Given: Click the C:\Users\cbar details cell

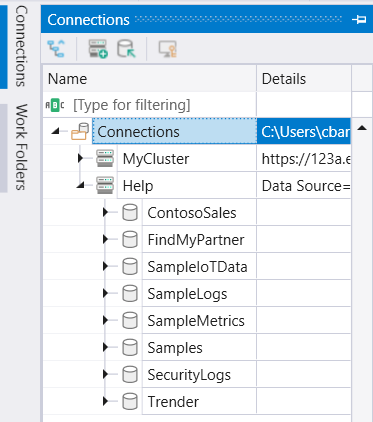Looking at the screenshot, I should coord(304,132).
